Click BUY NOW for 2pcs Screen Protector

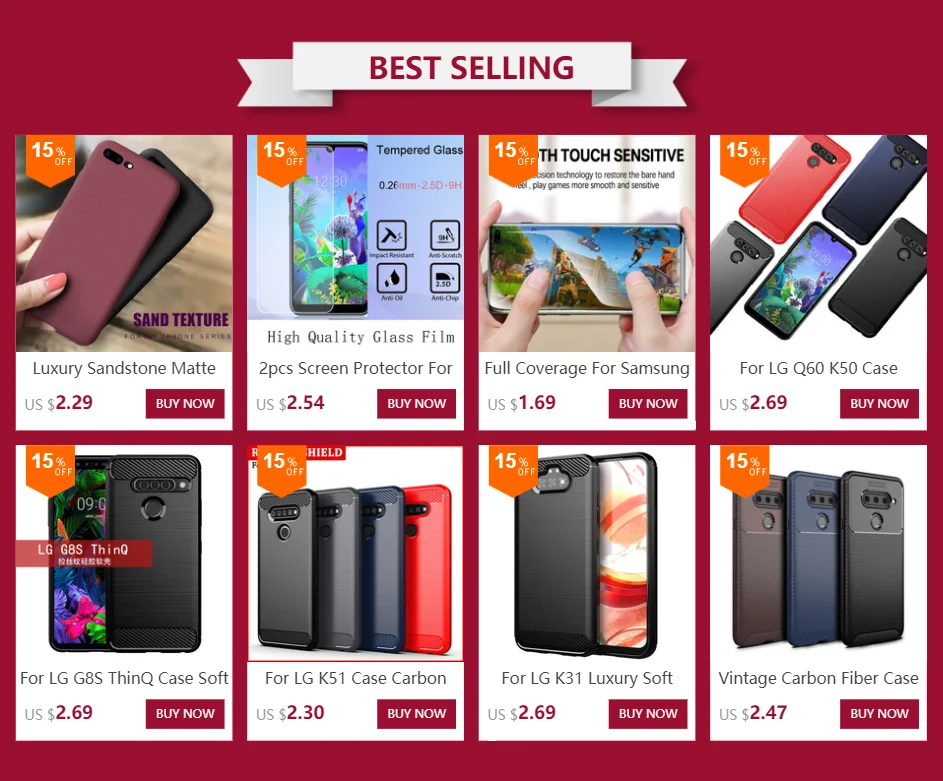pyautogui.click(x=416, y=403)
